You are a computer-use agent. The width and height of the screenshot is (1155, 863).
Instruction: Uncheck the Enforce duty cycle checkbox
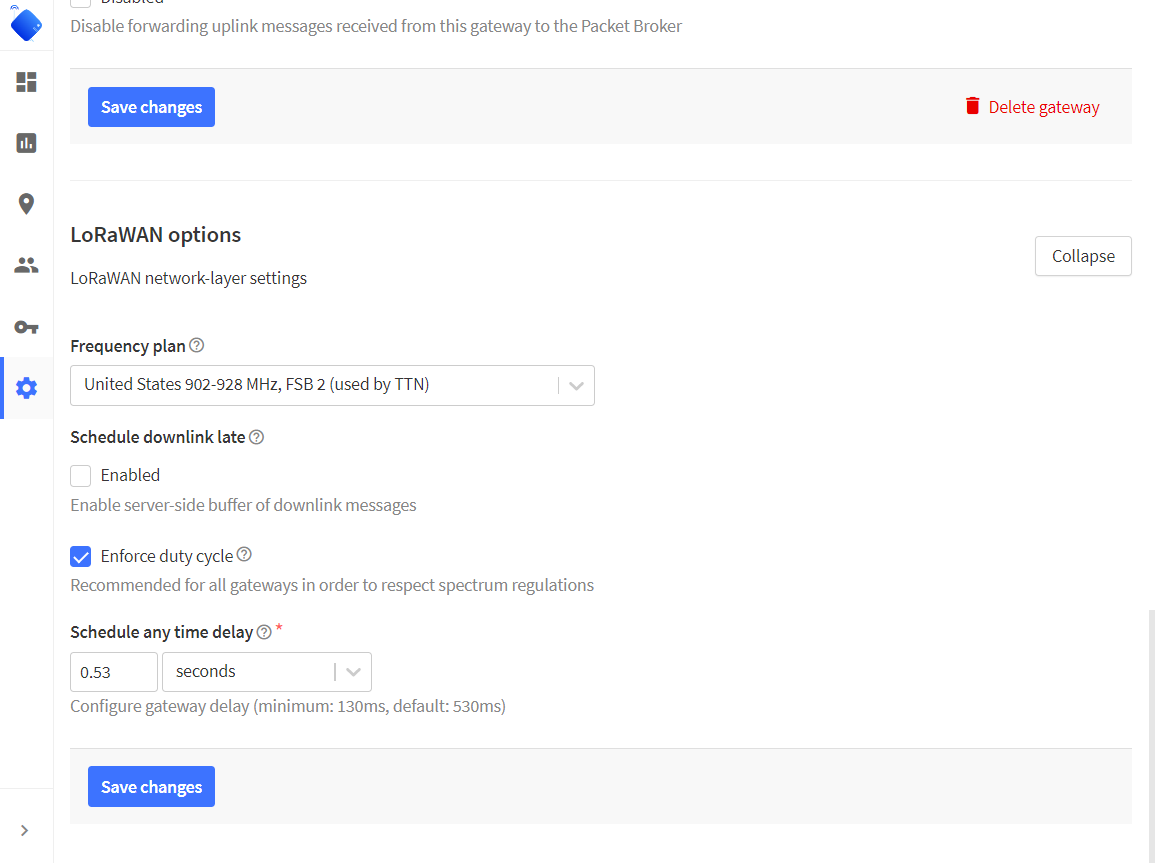click(81, 556)
